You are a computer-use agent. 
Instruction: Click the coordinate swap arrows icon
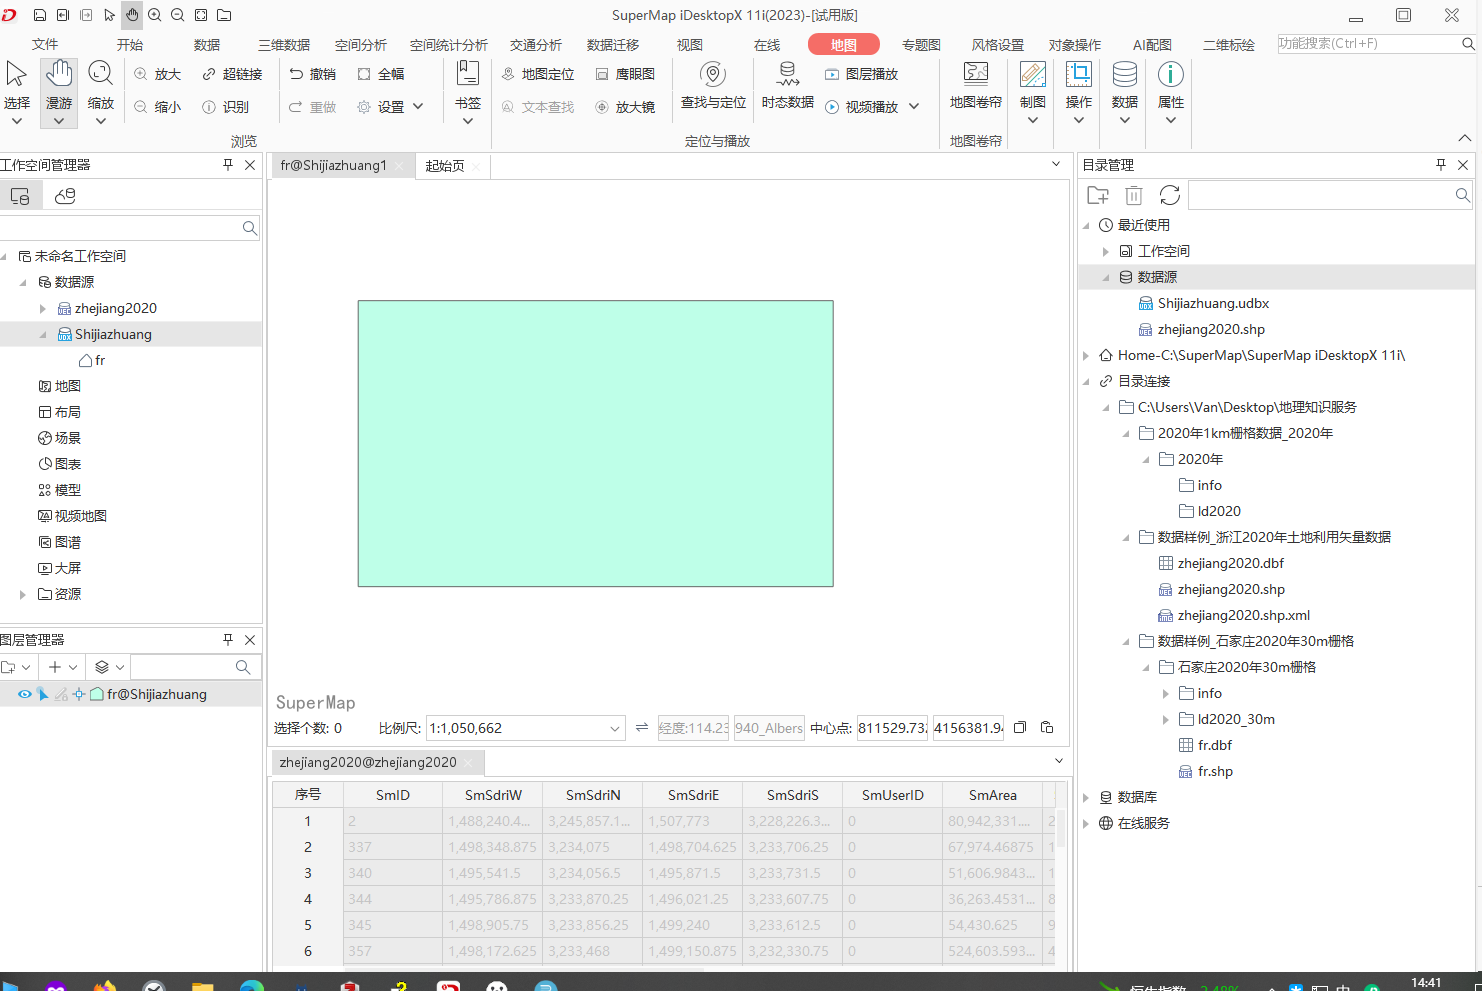pyautogui.click(x=642, y=728)
